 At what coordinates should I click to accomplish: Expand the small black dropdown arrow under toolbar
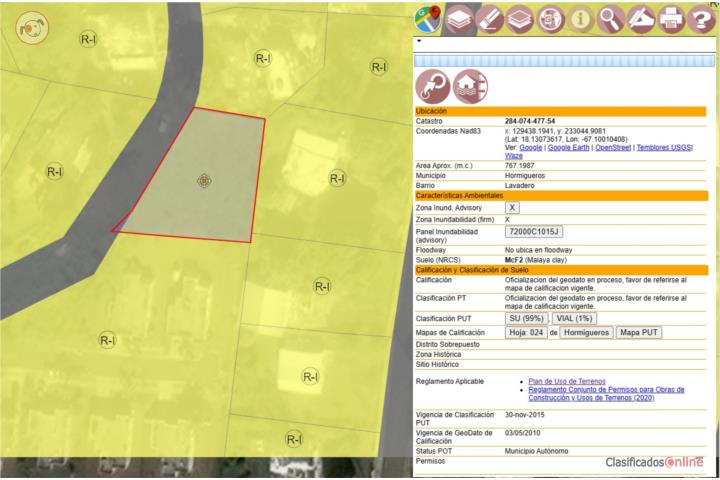click(x=419, y=41)
